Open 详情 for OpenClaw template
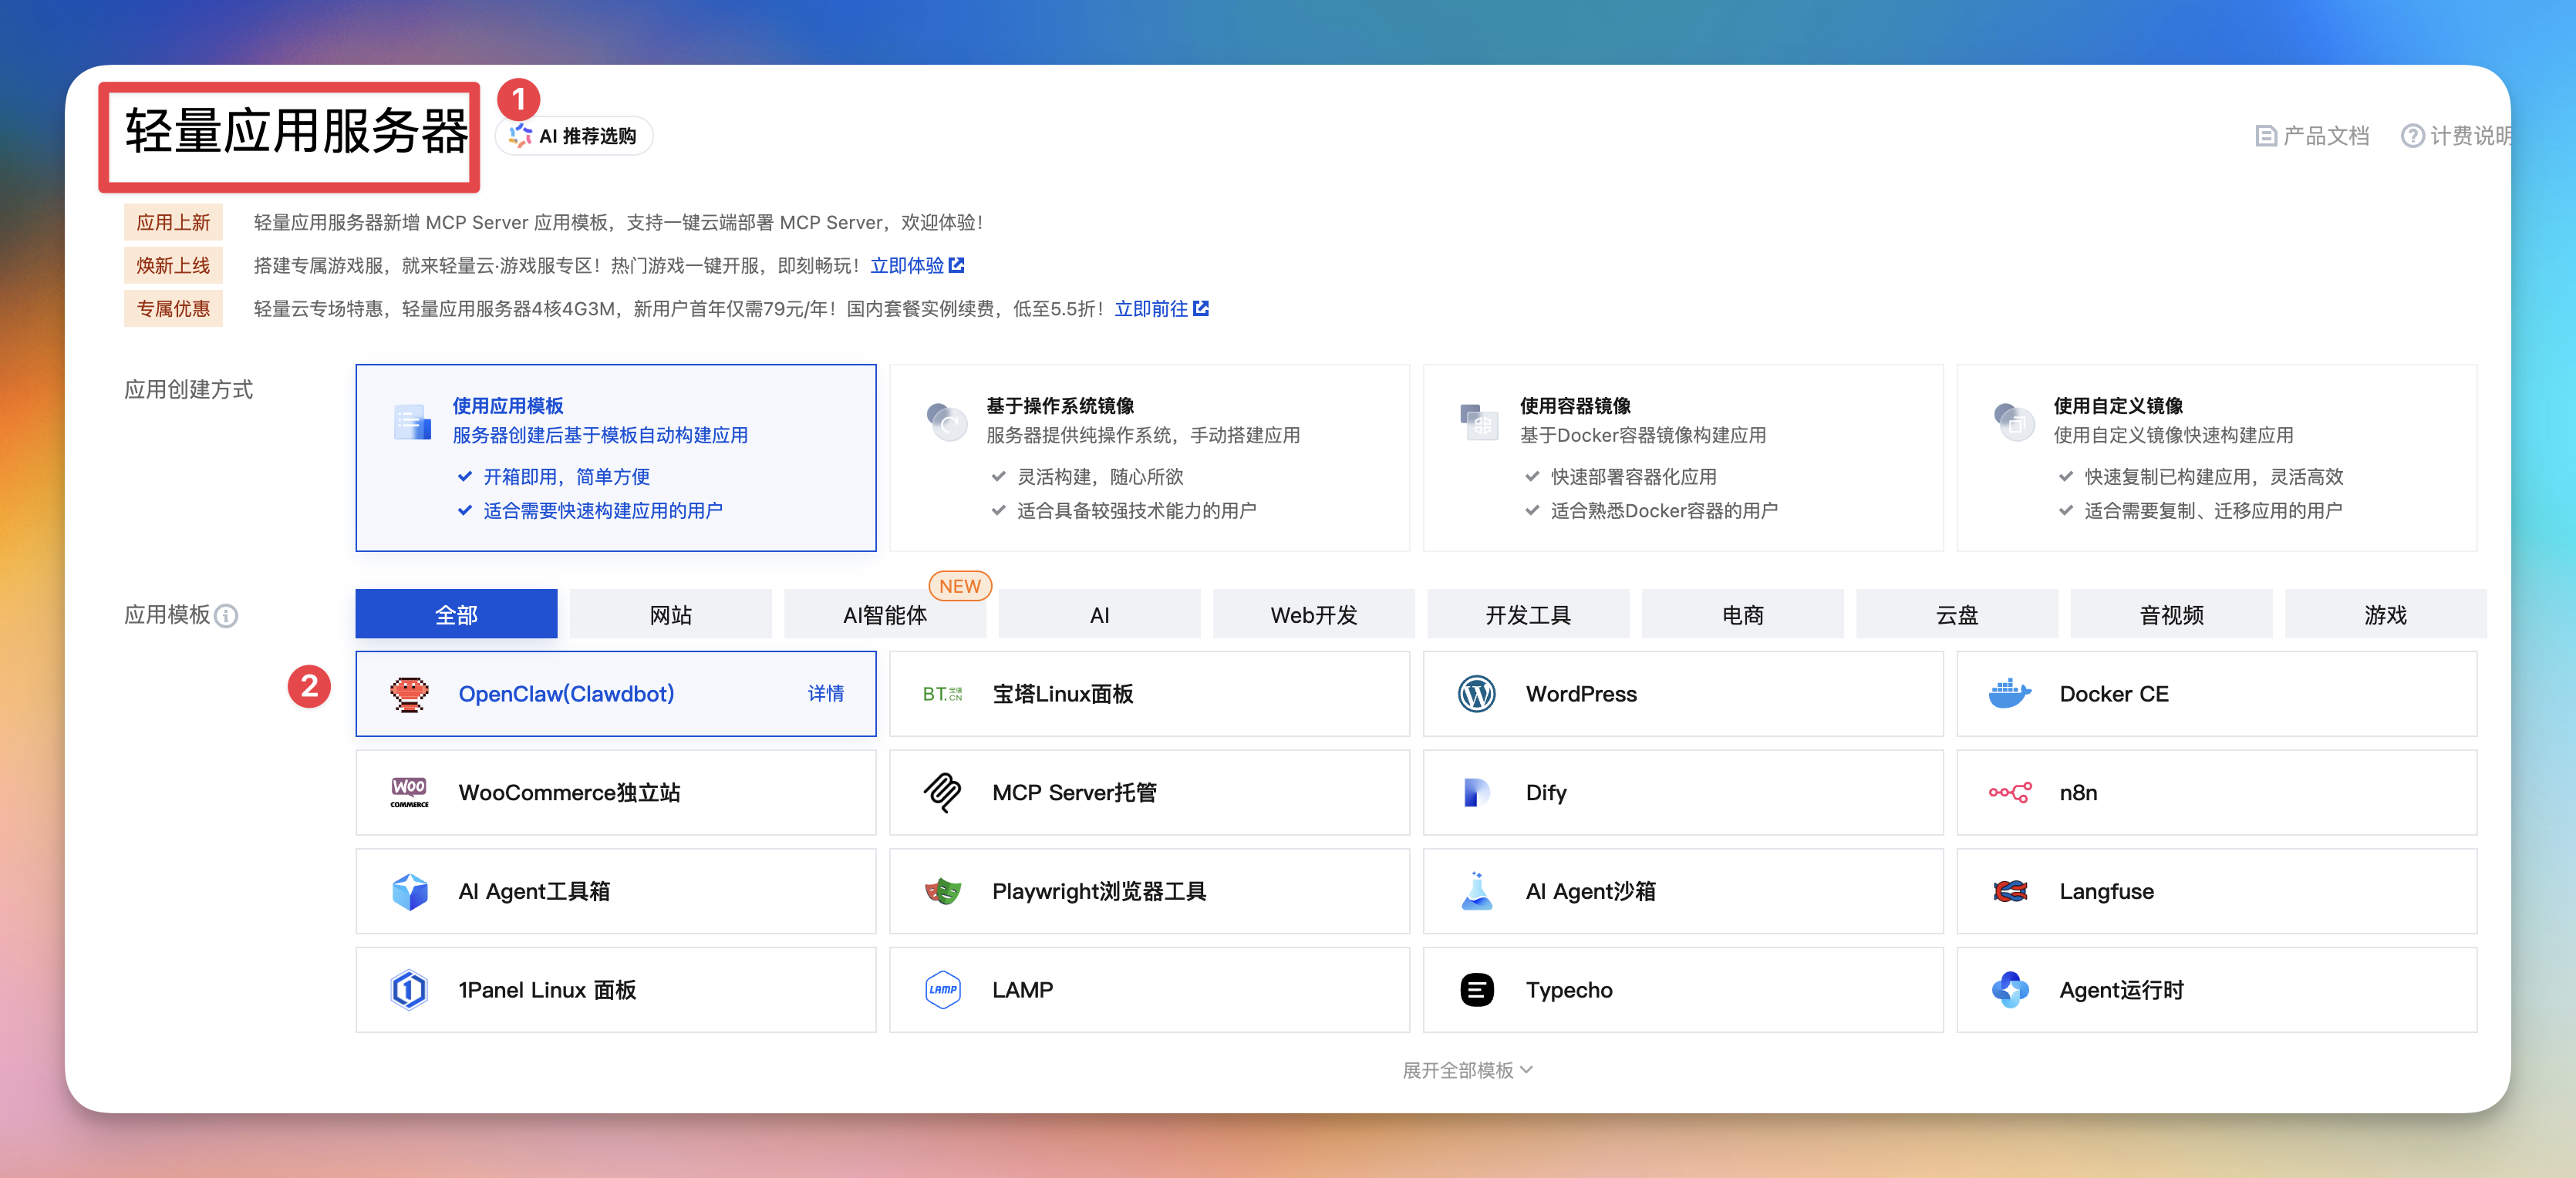This screenshot has height=1178, width=2576. pos(825,693)
